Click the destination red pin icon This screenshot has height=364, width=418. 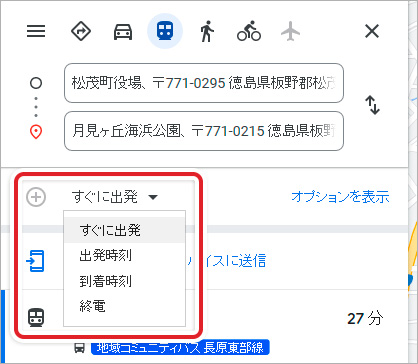tap(36, 132)
